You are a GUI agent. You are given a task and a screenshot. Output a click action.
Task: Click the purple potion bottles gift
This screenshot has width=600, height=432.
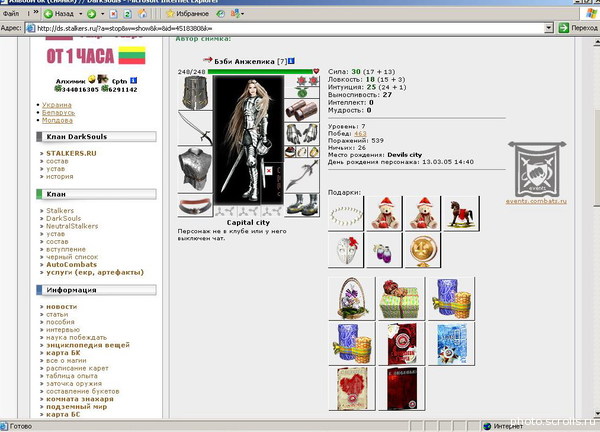[384, 250]
